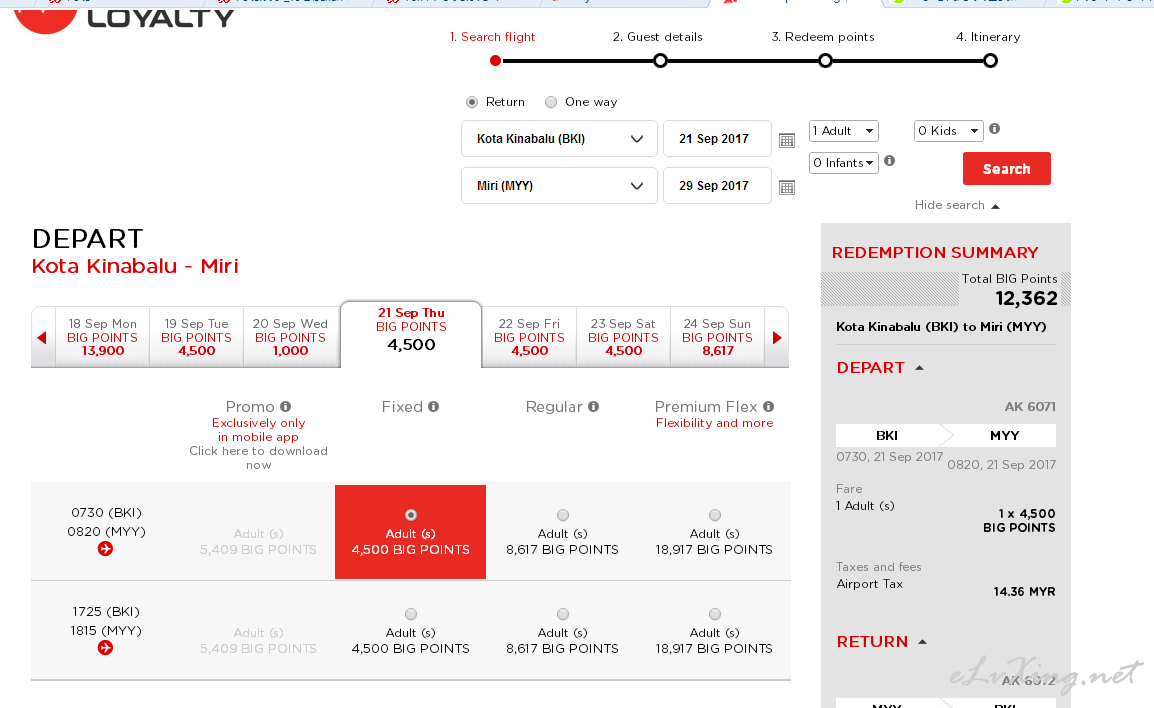Click the Airport Tax amount 14.36 MYR
Image resolution: width=1154 pixels, height=708 pixels.
1024,592
